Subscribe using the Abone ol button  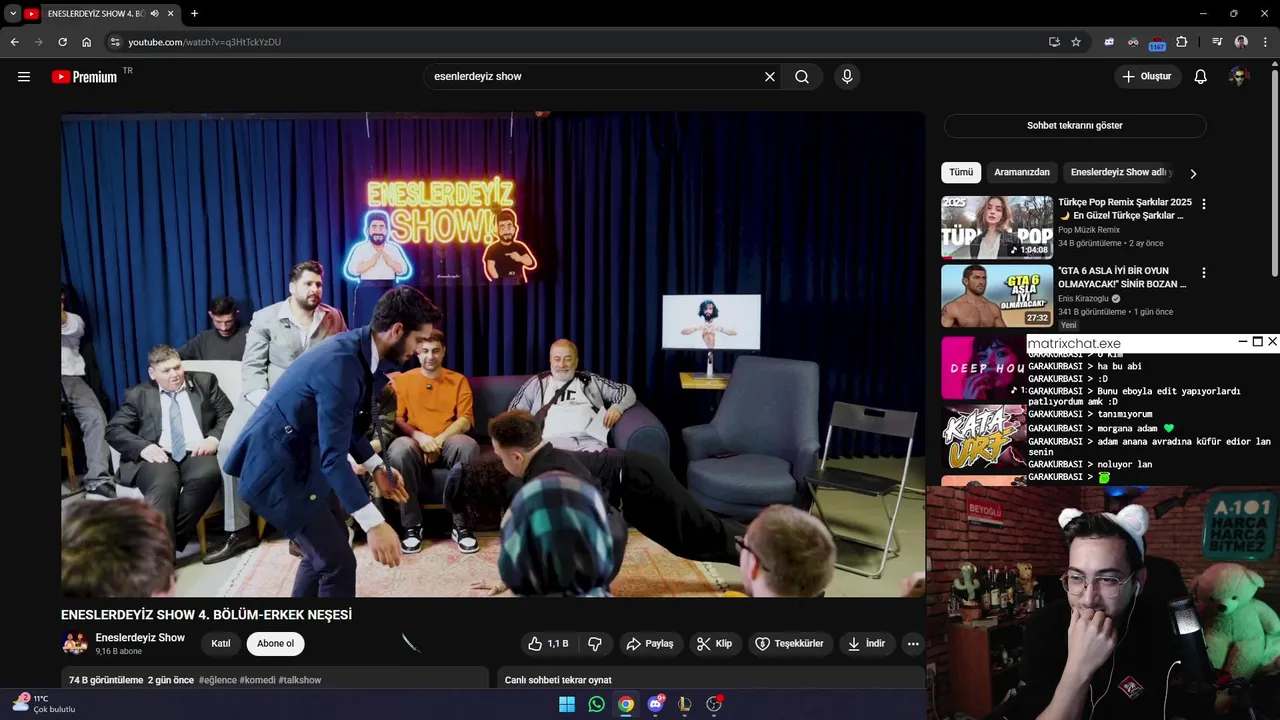coord(276,644)
